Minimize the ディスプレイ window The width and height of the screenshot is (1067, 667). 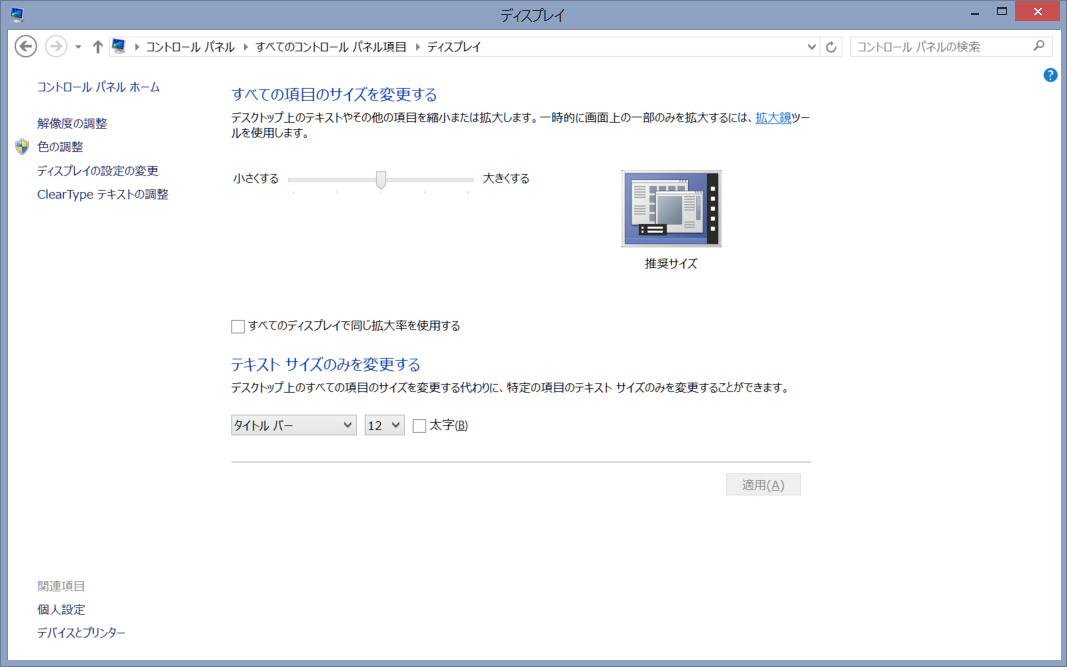click(x=974, y=12)
